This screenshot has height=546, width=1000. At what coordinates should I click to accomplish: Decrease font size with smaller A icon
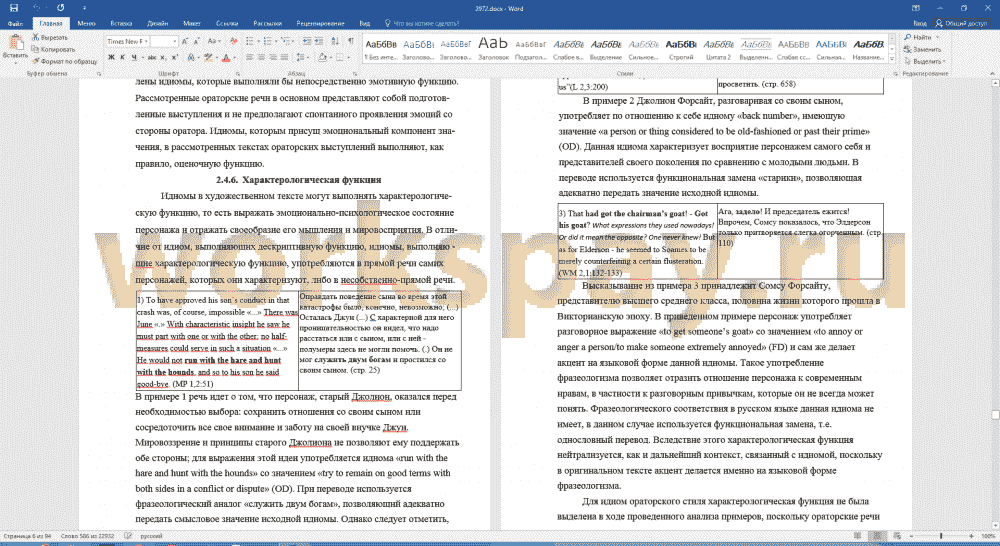point(197,41)
